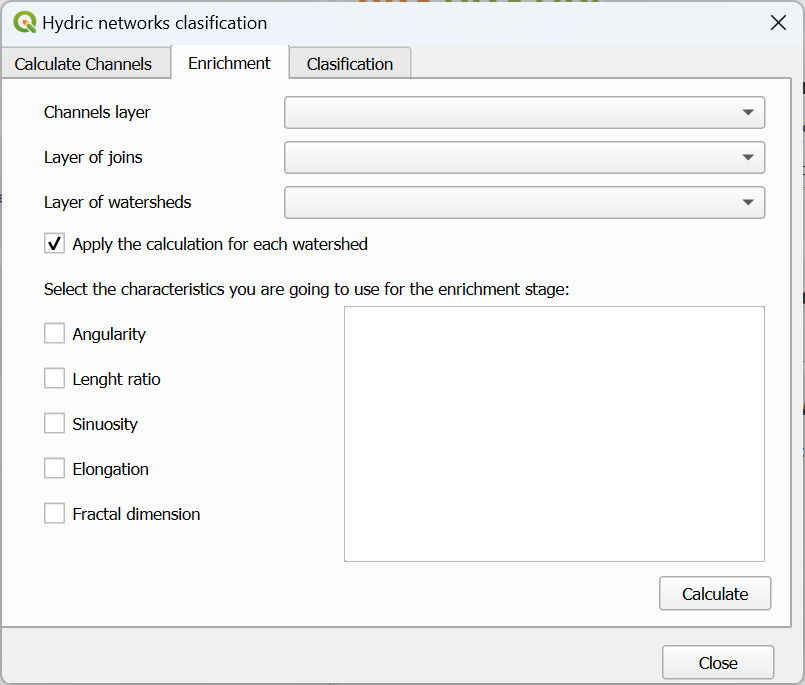Viewport: 805px width, 685px height.
Task: Click the 'Channels layer' field label
Action: pyautogui.click(x=97, y=112)
